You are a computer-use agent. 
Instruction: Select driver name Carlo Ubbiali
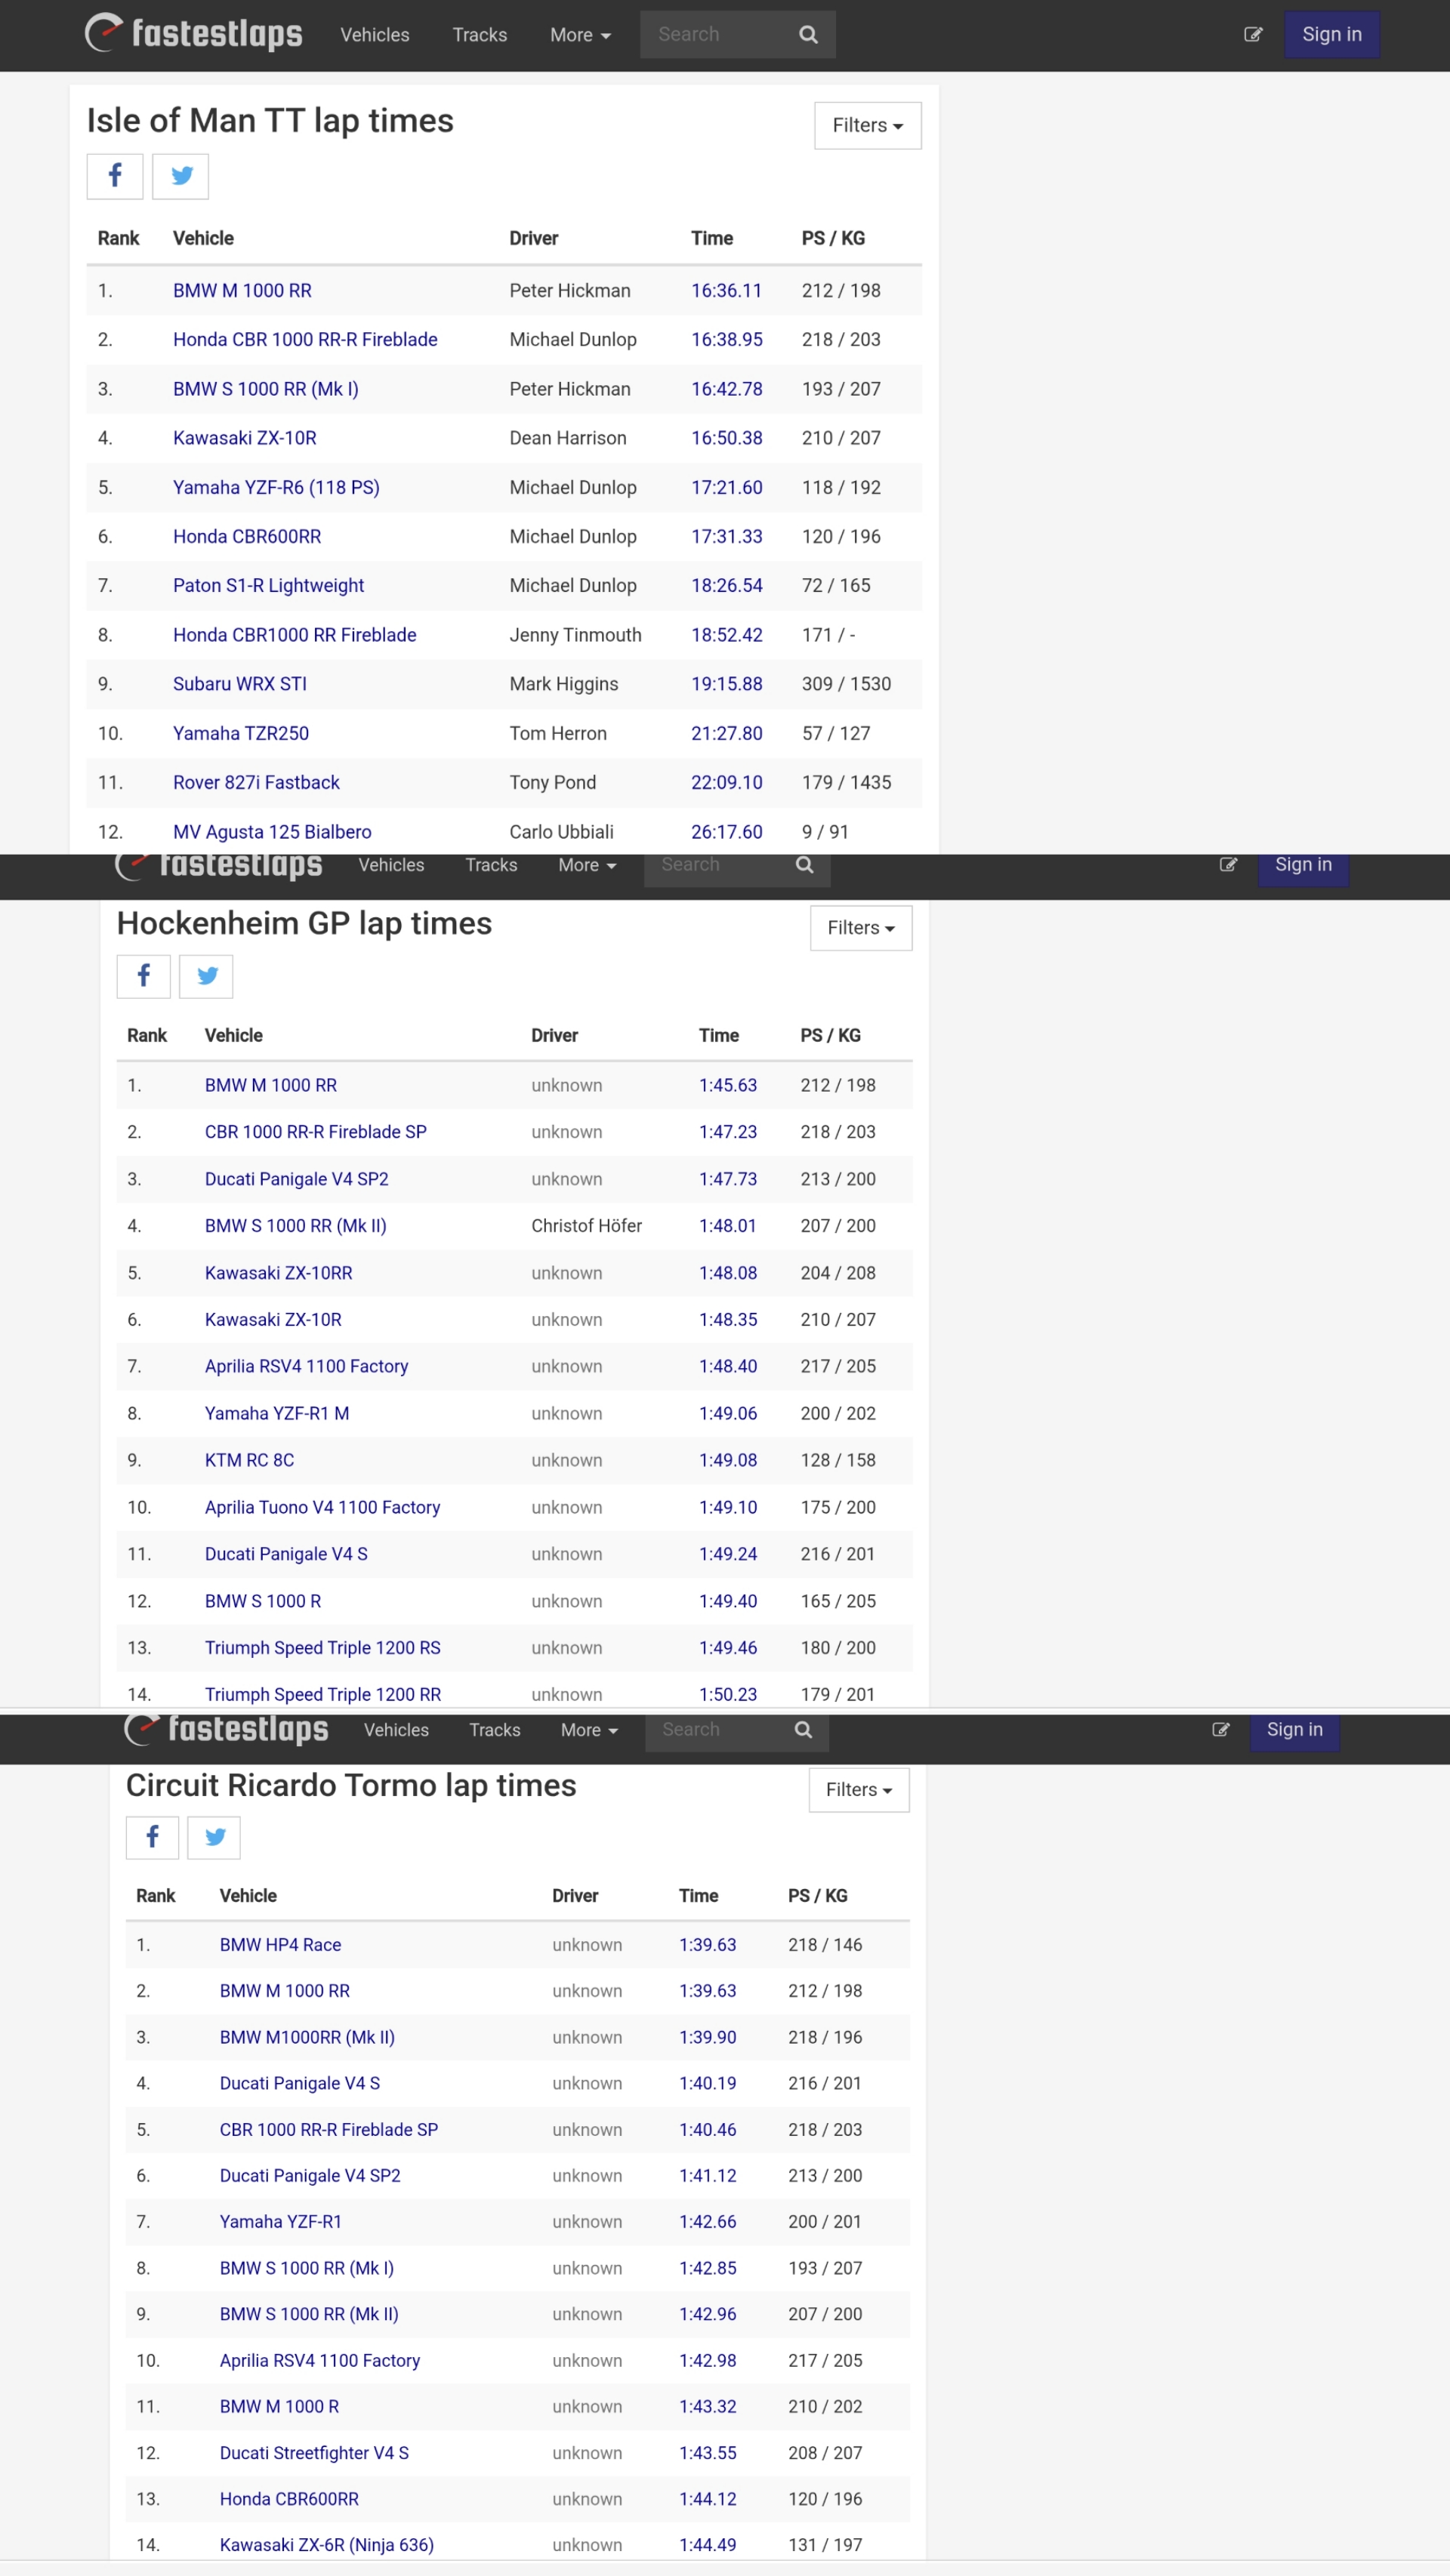pos(561,833)
